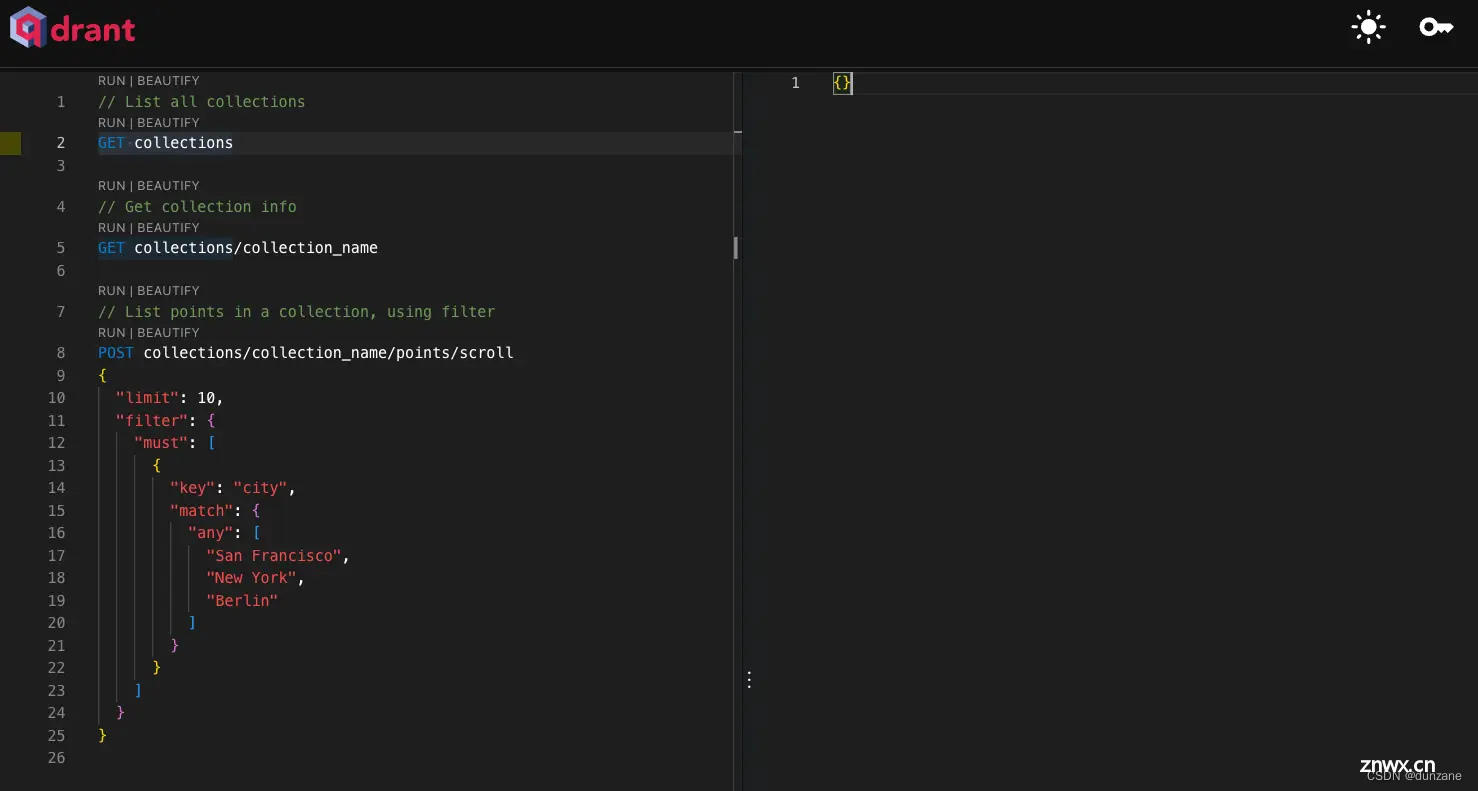Click the "// List points in a collection, using filter" comment

pyautogui.click(x=296, y=312)
